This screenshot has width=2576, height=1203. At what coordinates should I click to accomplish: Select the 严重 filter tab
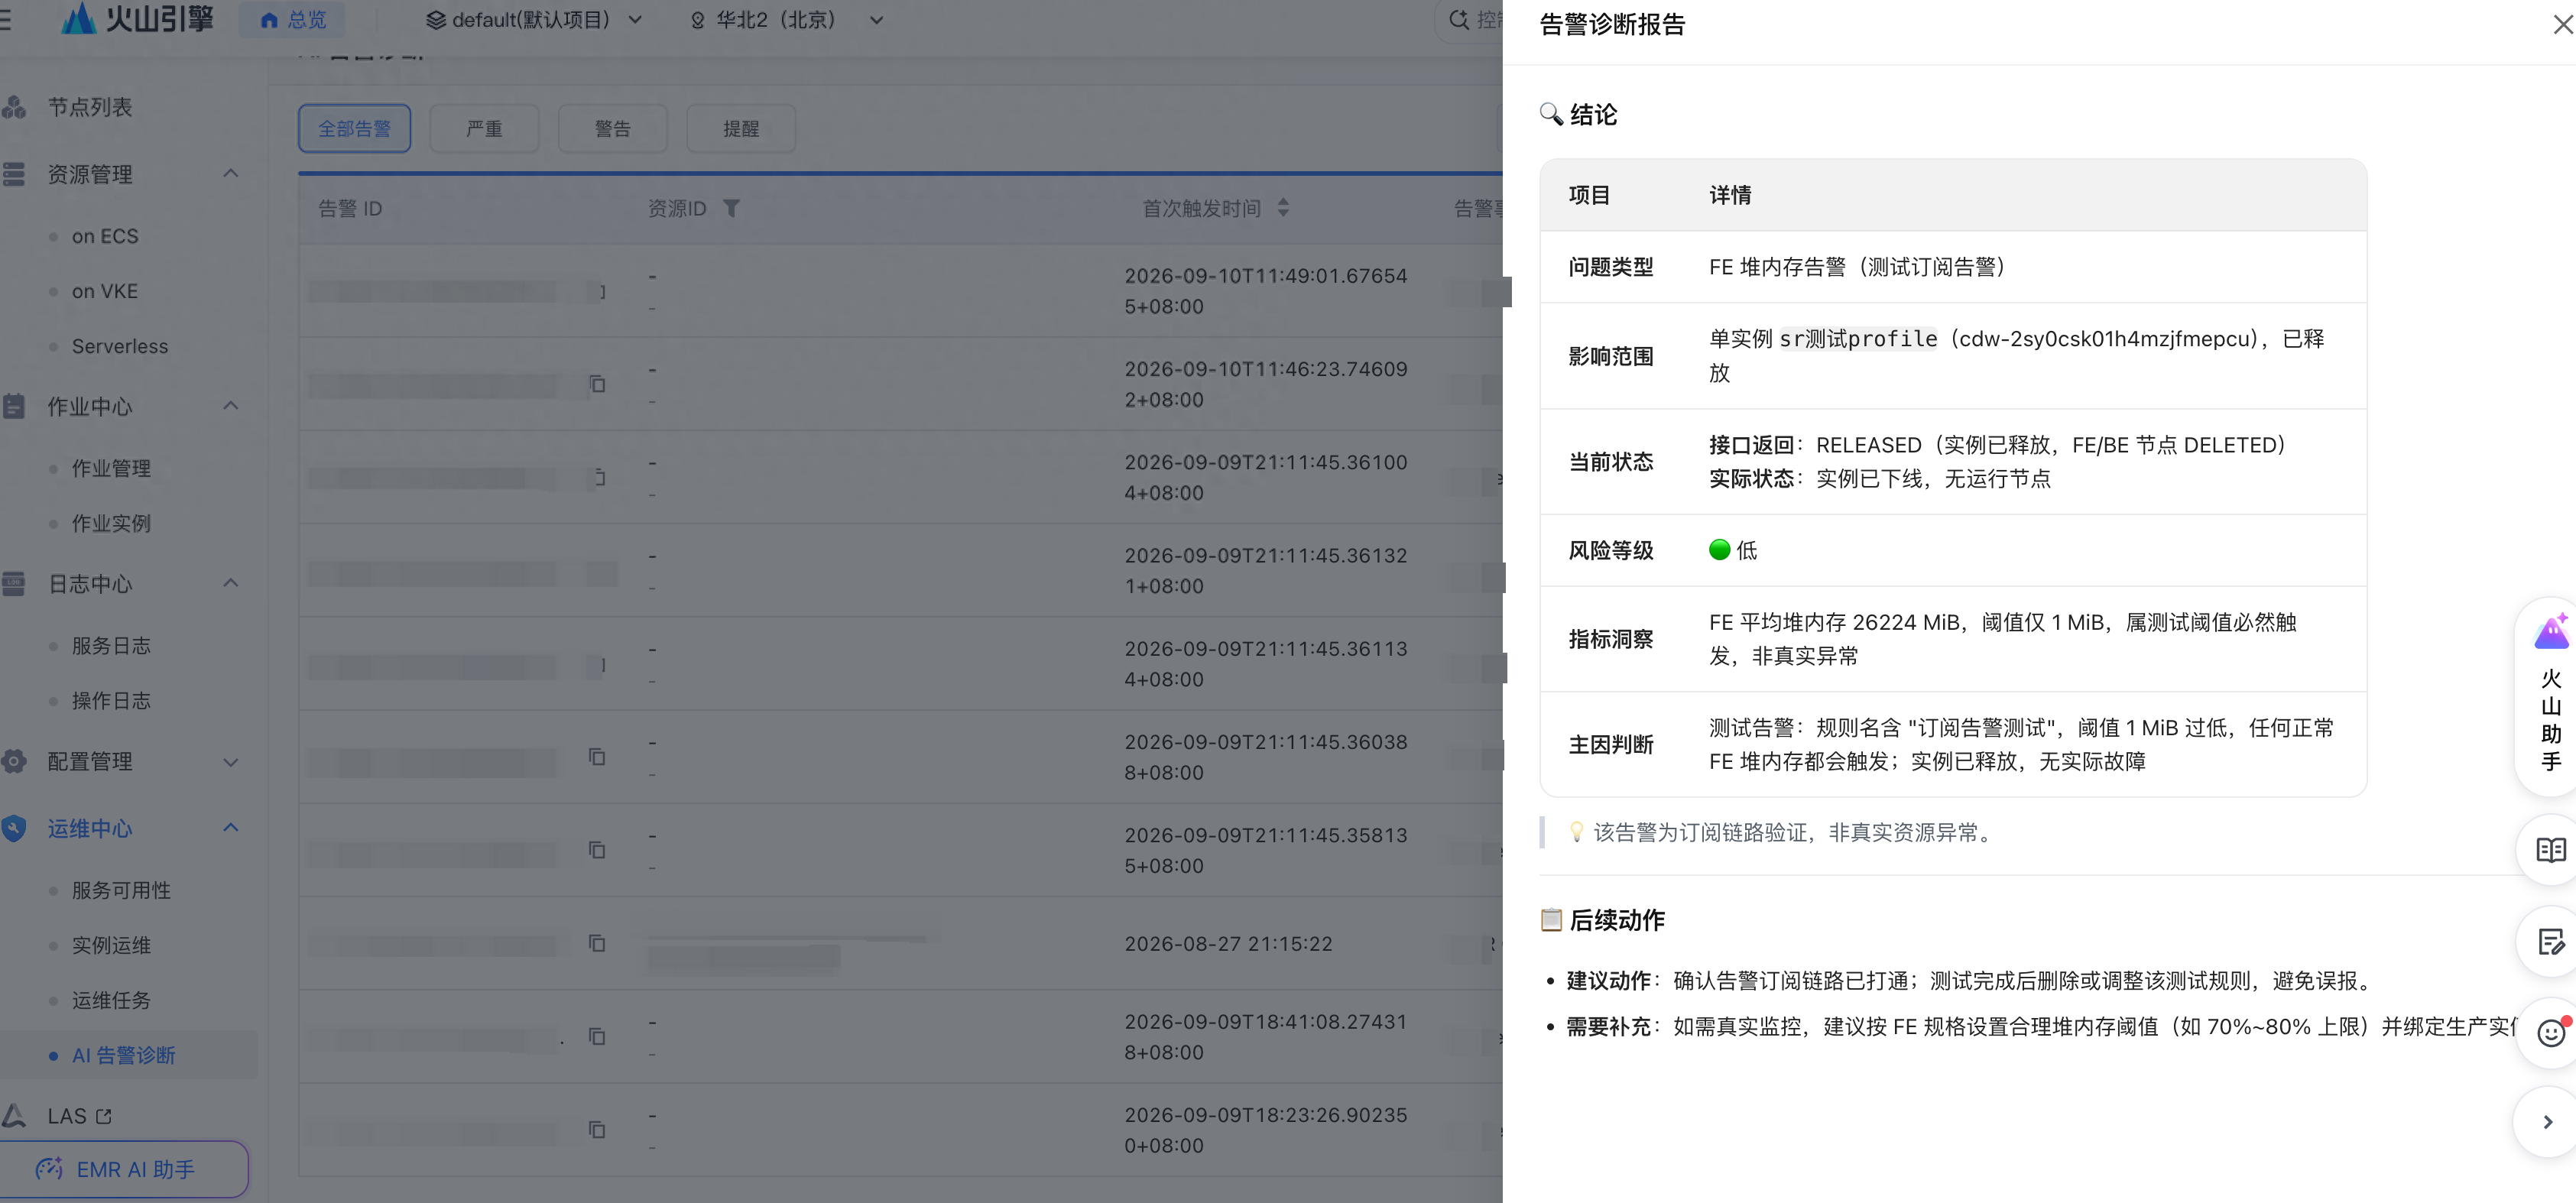(x=484, y=129)
